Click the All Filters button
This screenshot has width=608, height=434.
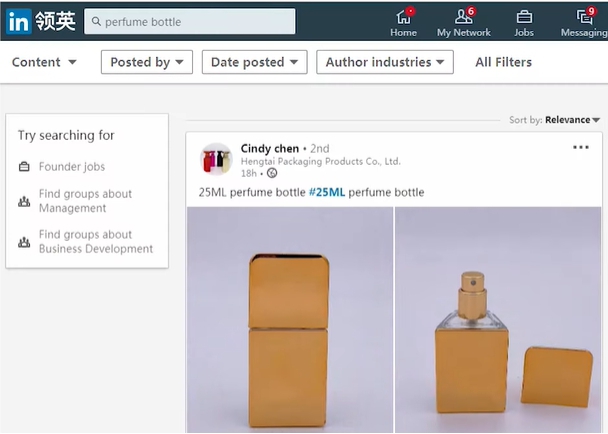tap(503, 62)
